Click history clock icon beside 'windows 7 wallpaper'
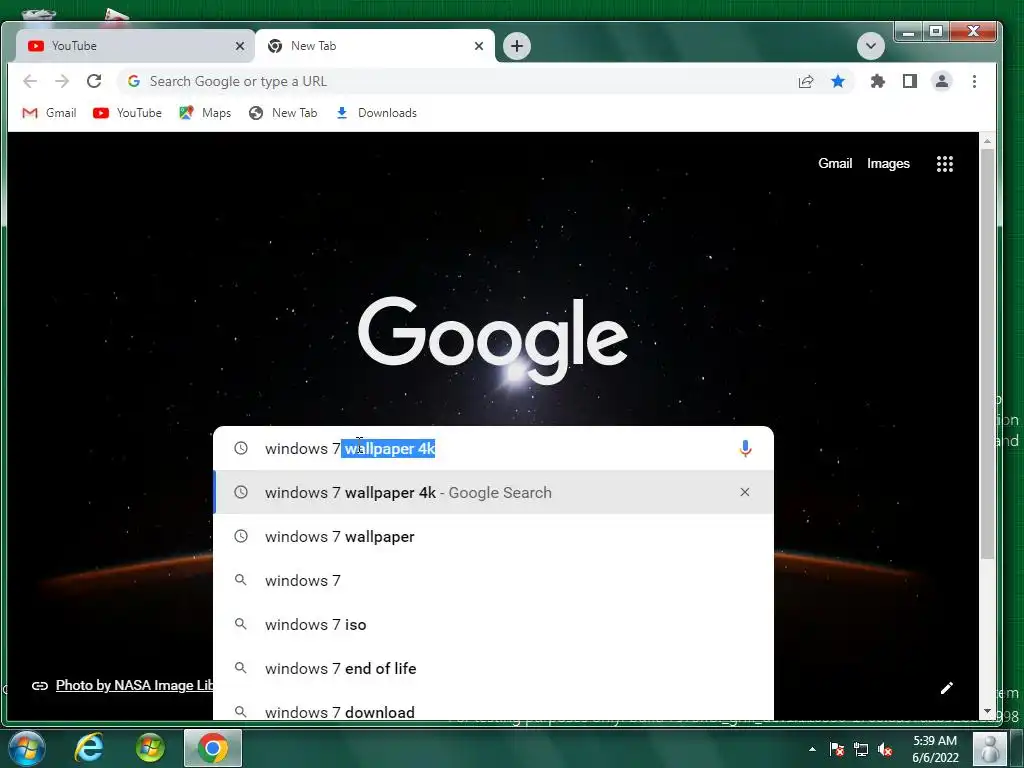This screenshot has width=1024, height=768. [241, 536]
